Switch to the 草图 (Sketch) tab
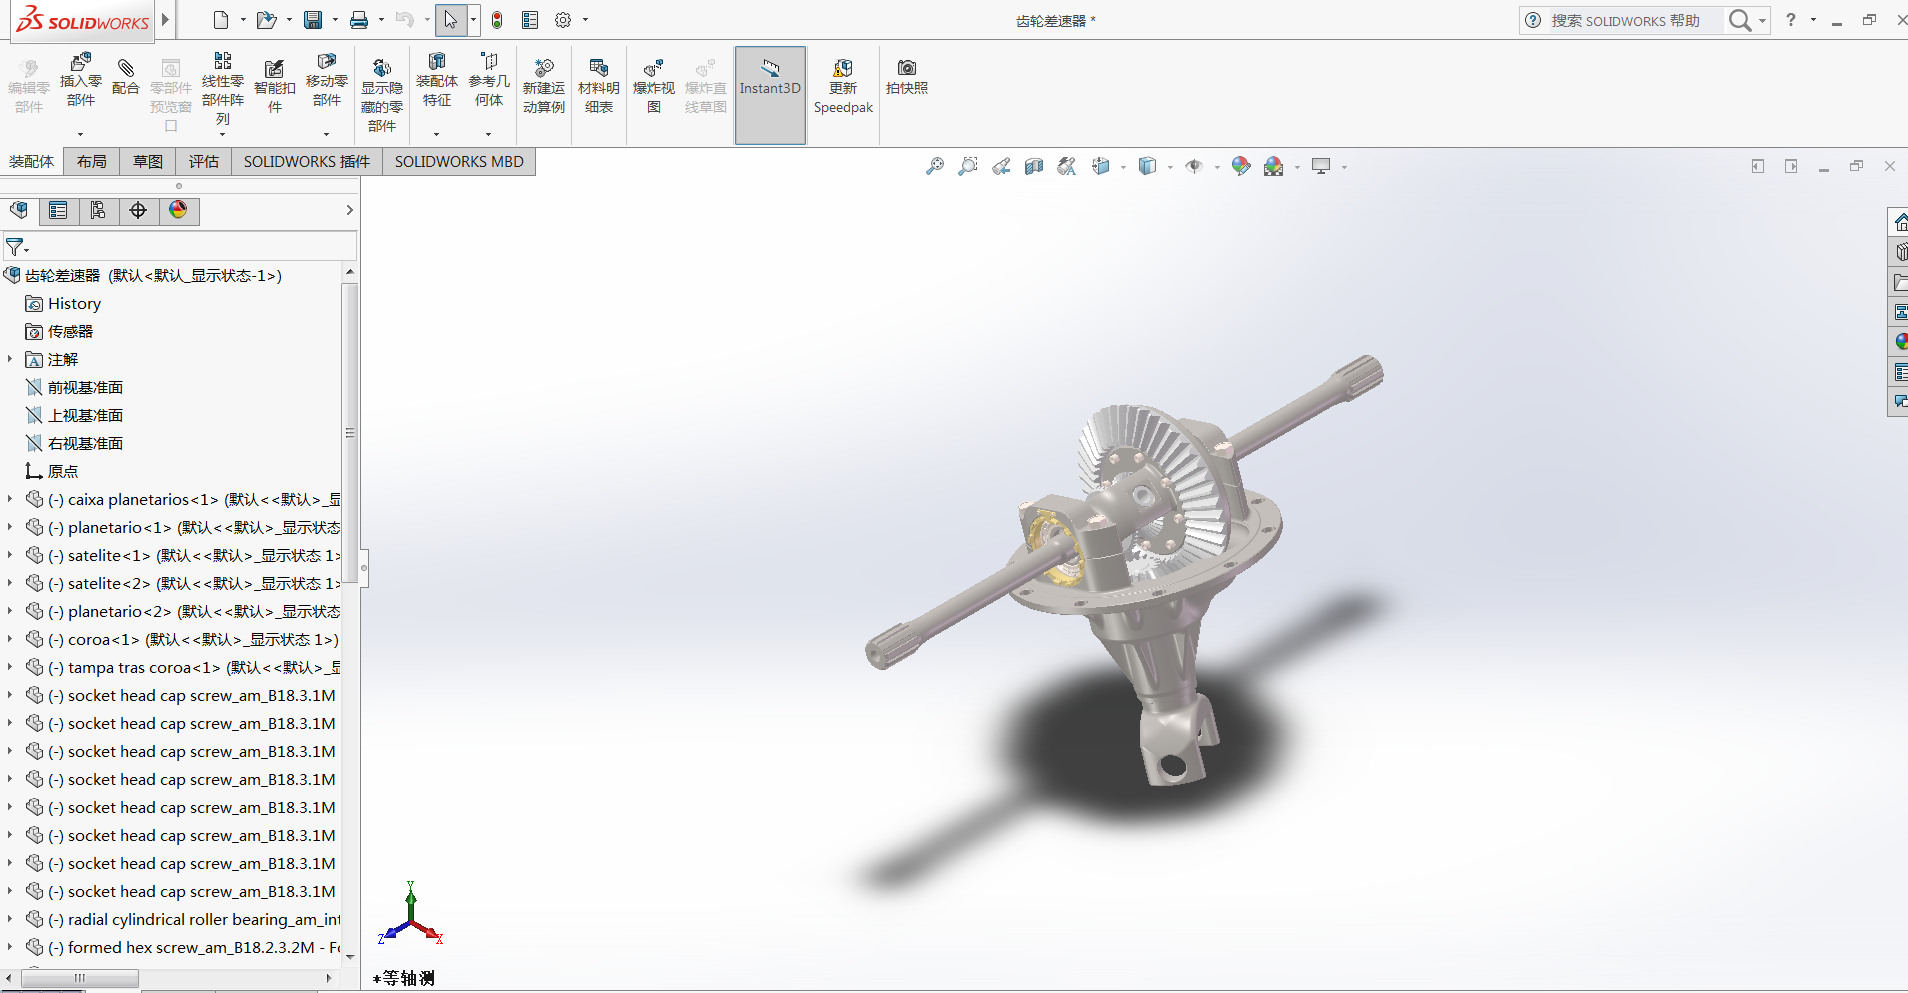Image resolution: width=1908 pixels, height=993 pixels. (147, 161)
